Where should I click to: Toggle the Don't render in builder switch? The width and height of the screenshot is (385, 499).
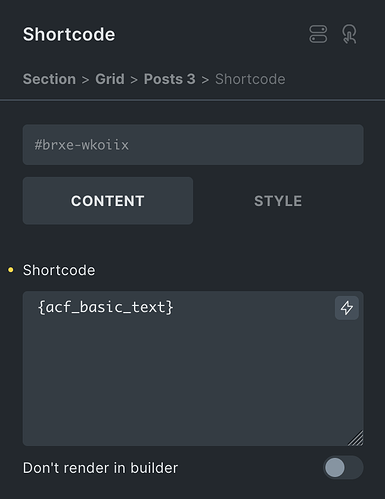[343, 467]
